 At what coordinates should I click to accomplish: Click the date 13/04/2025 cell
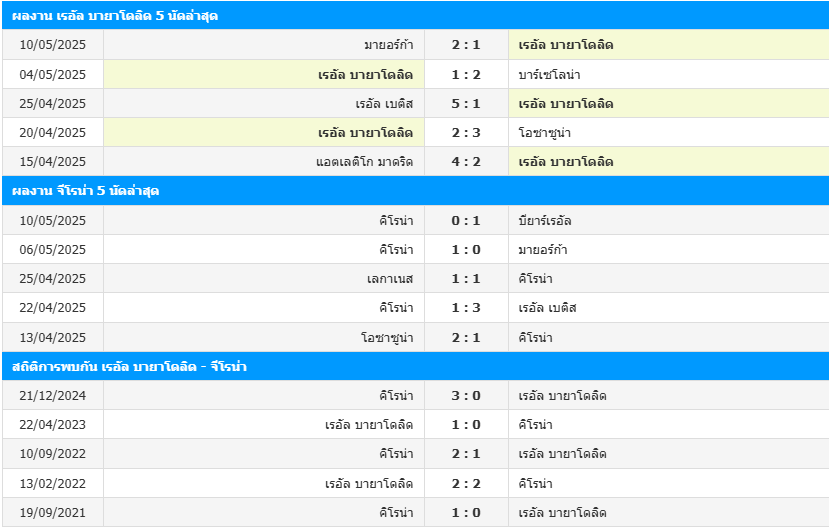pos(52,337)
